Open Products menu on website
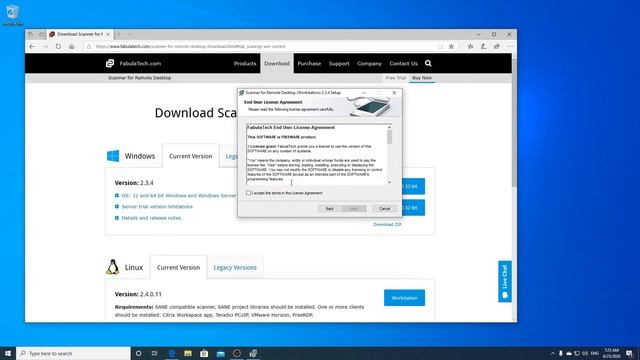The image size is (640, 360). [x=245, y=63]
